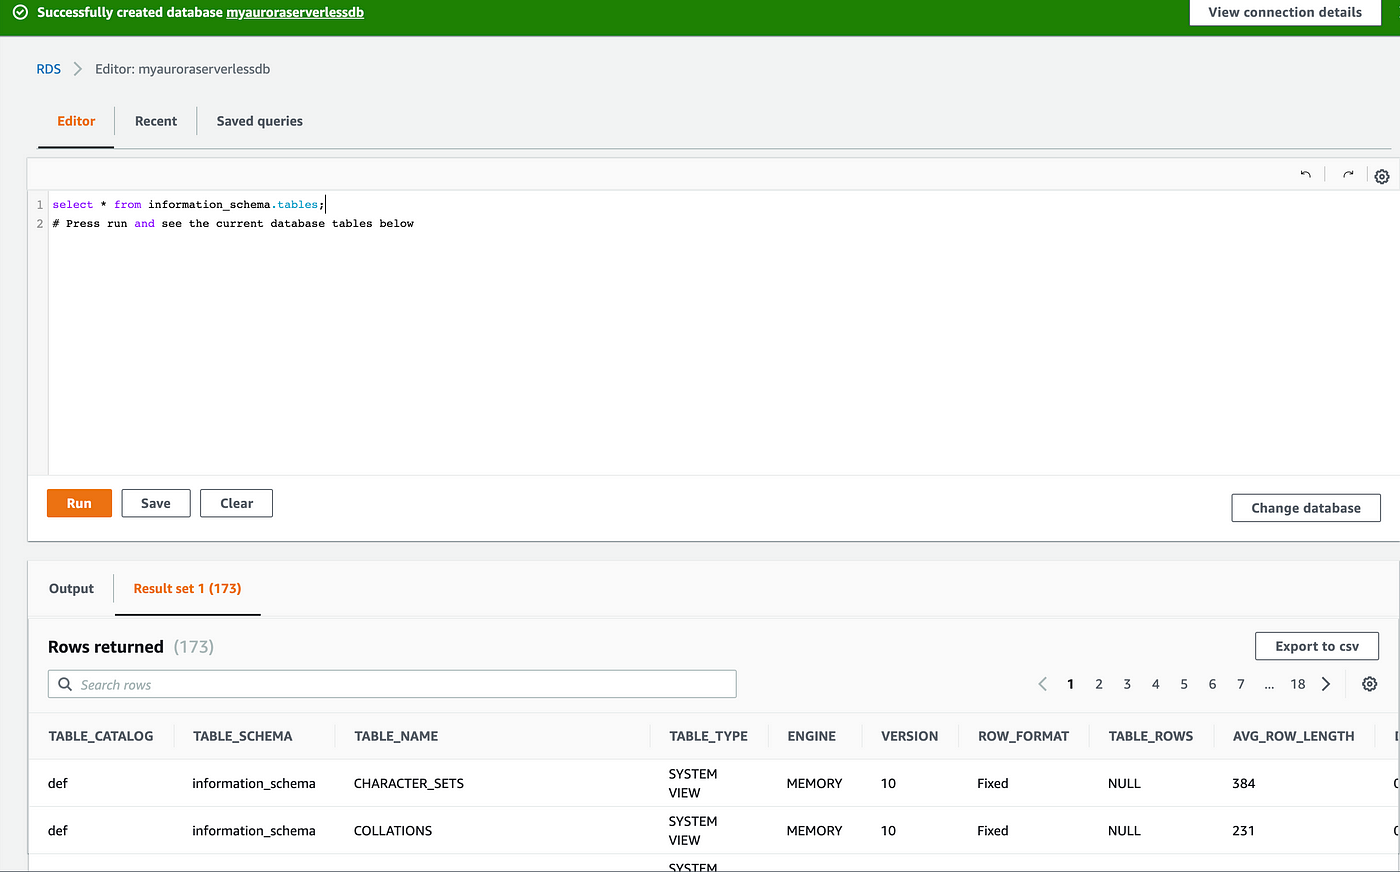Switch to the Editor tab

(x=76, y=121)
